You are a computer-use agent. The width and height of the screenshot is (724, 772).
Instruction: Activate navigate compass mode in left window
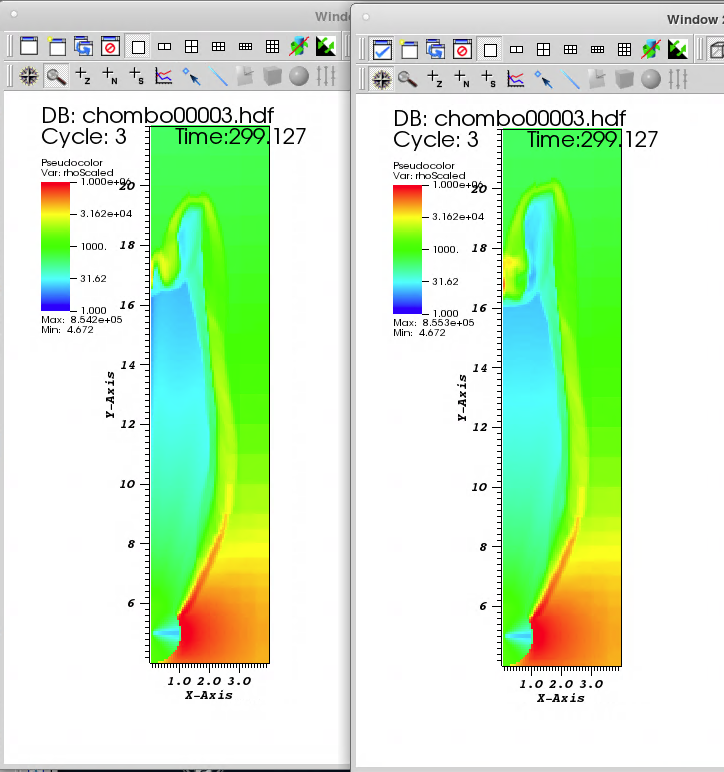(28, 75)
